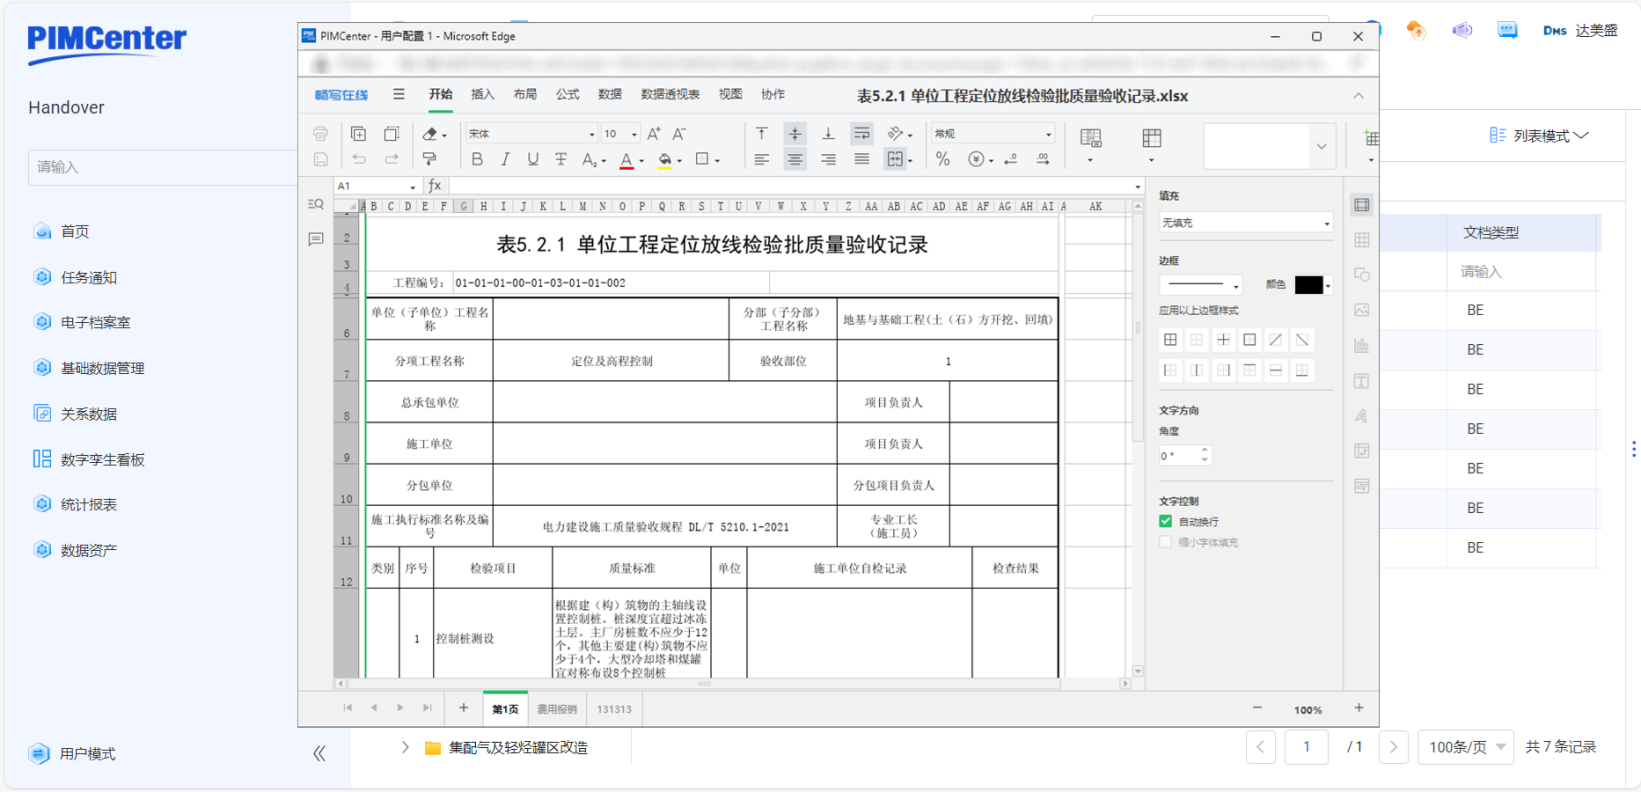
Task: Click the border color black swatch
Action: point(1308,285)
